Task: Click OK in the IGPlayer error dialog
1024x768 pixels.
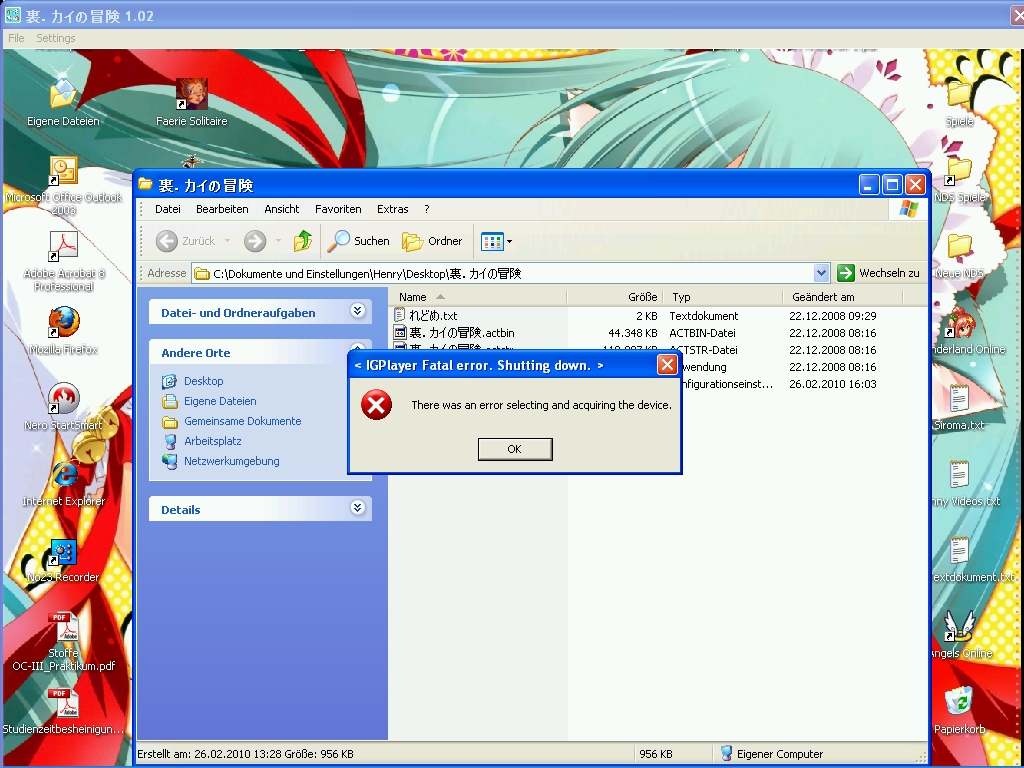Action: click(x=515, y=449)
